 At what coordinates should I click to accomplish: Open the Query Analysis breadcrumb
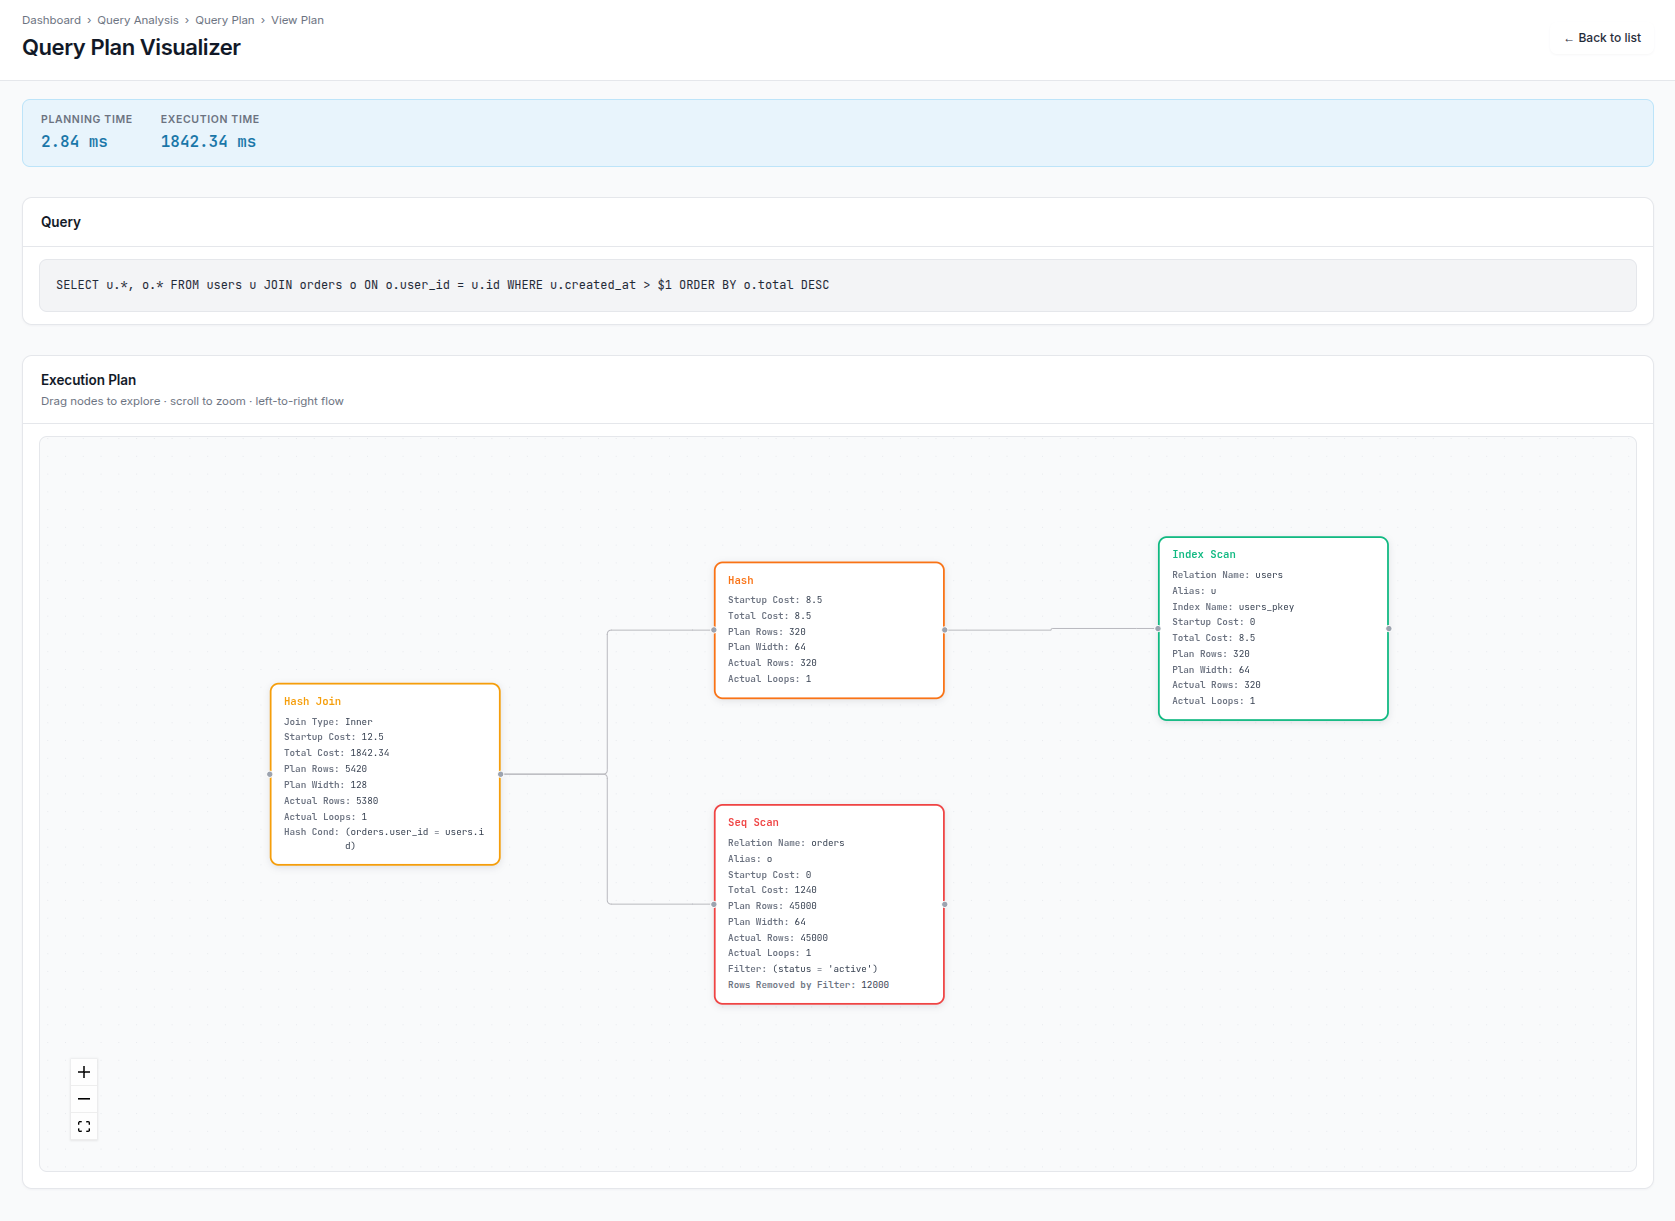pyautogui.click(x=138, y=20)
